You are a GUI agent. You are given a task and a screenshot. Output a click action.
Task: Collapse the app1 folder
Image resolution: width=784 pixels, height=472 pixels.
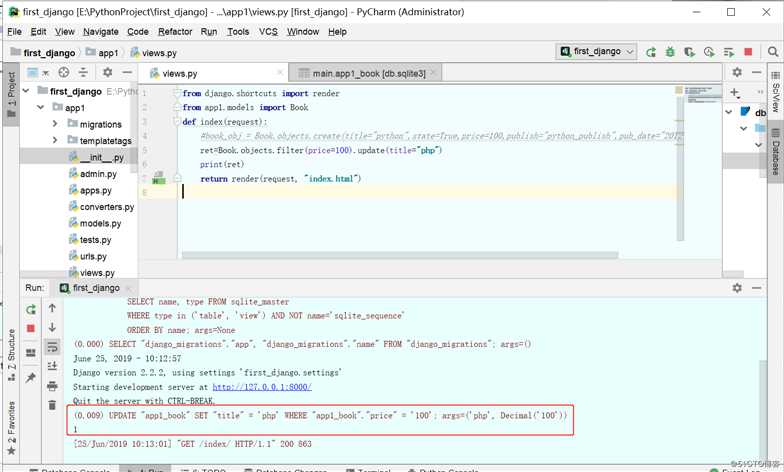[40, 108]
